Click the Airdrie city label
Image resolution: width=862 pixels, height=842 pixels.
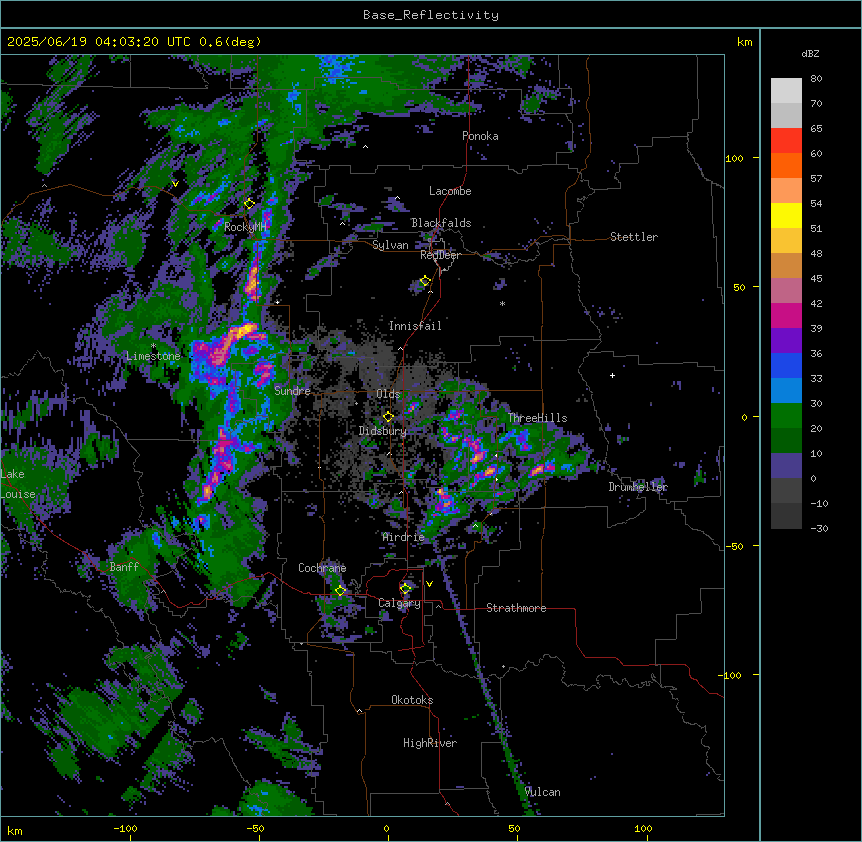click(403, 537)
